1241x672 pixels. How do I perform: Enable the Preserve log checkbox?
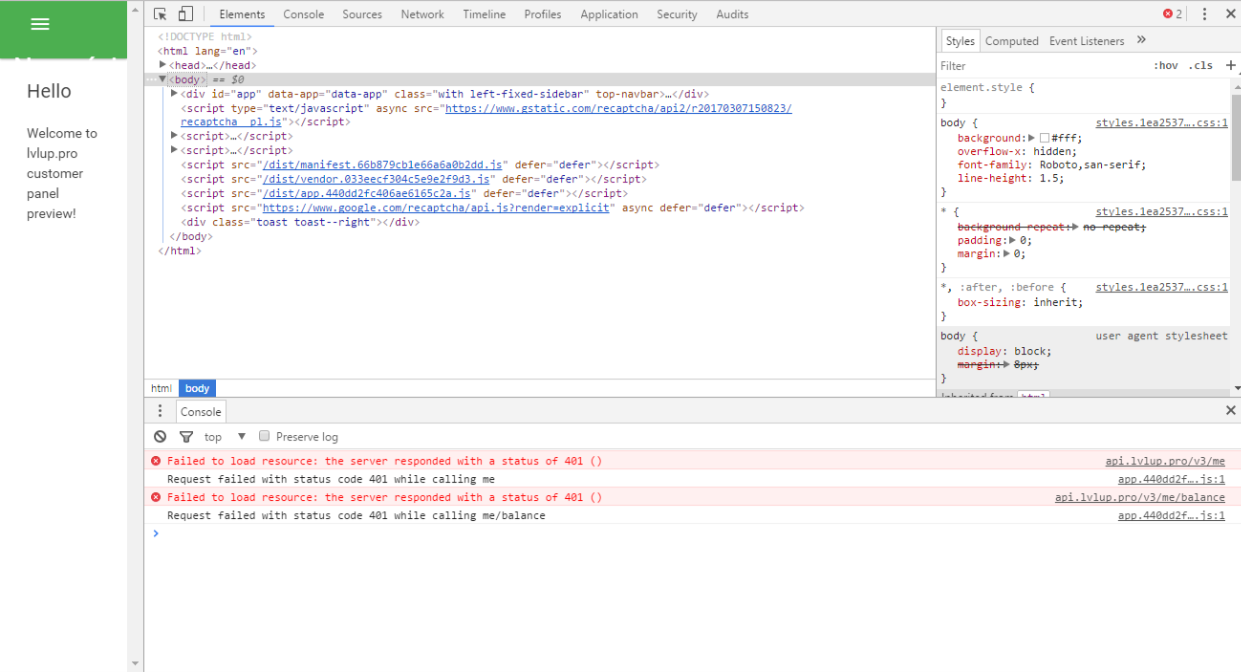tap(265, 436)
